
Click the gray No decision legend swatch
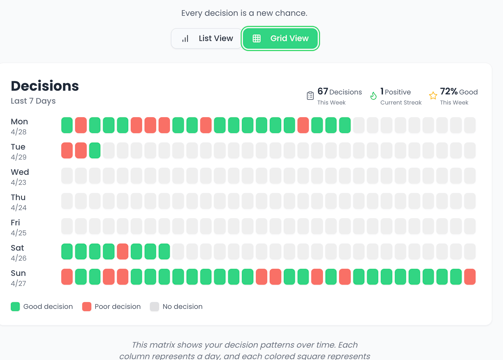(154, 307)
